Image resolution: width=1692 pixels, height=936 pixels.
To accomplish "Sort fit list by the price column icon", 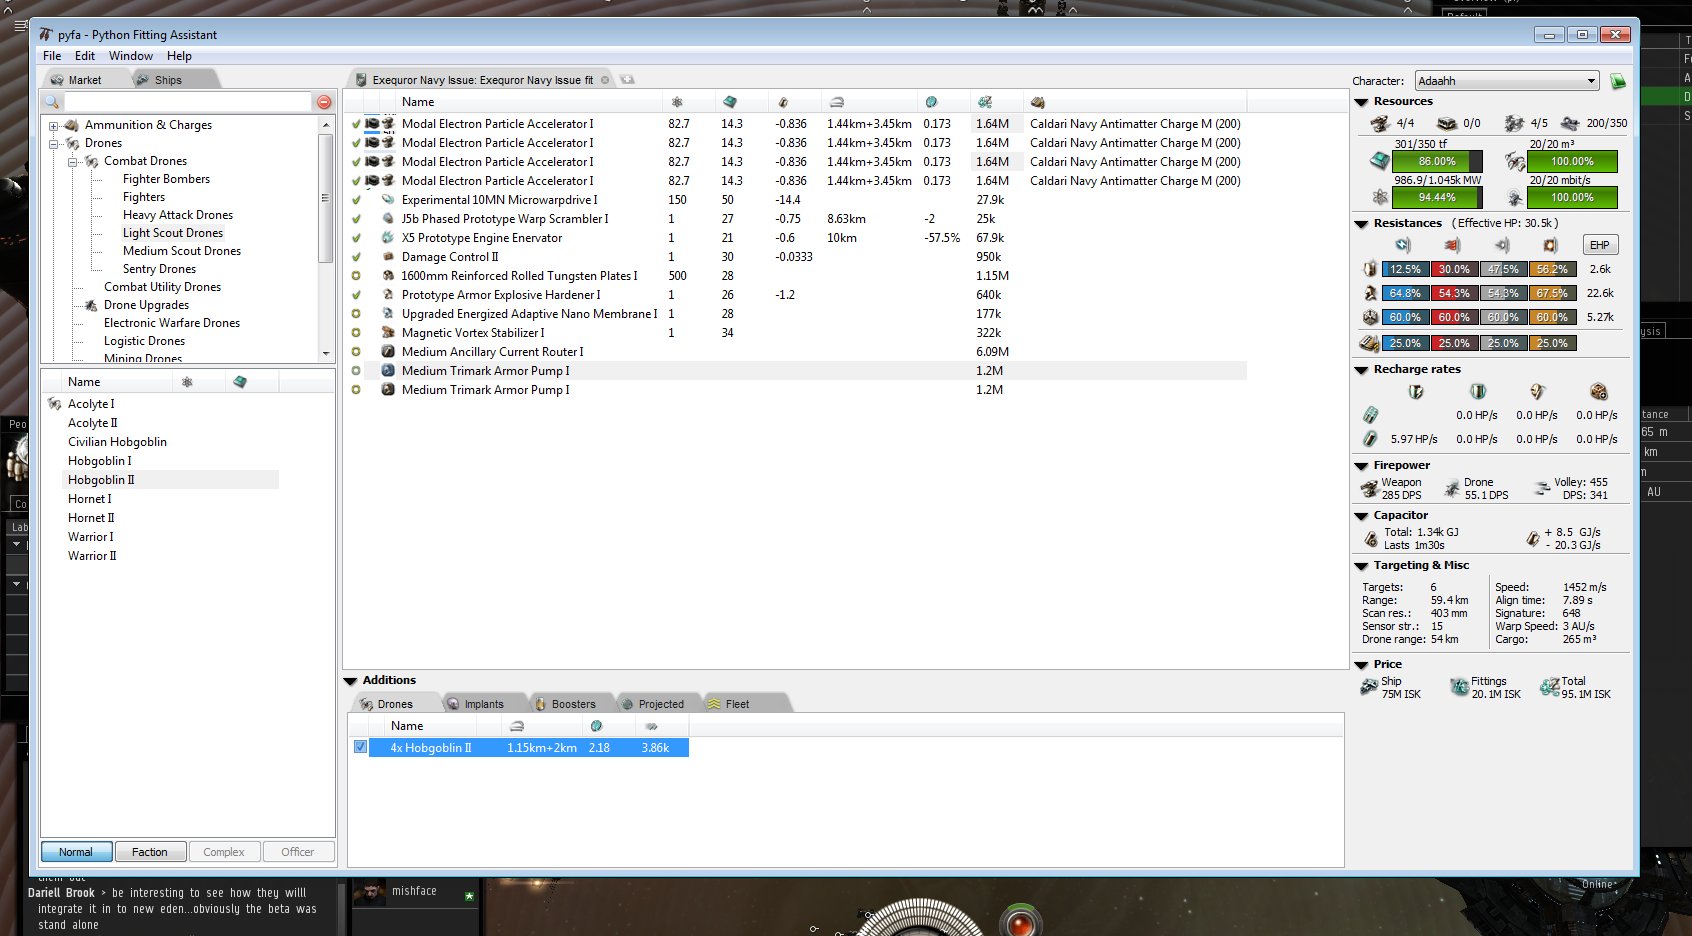I will point(985,102).
